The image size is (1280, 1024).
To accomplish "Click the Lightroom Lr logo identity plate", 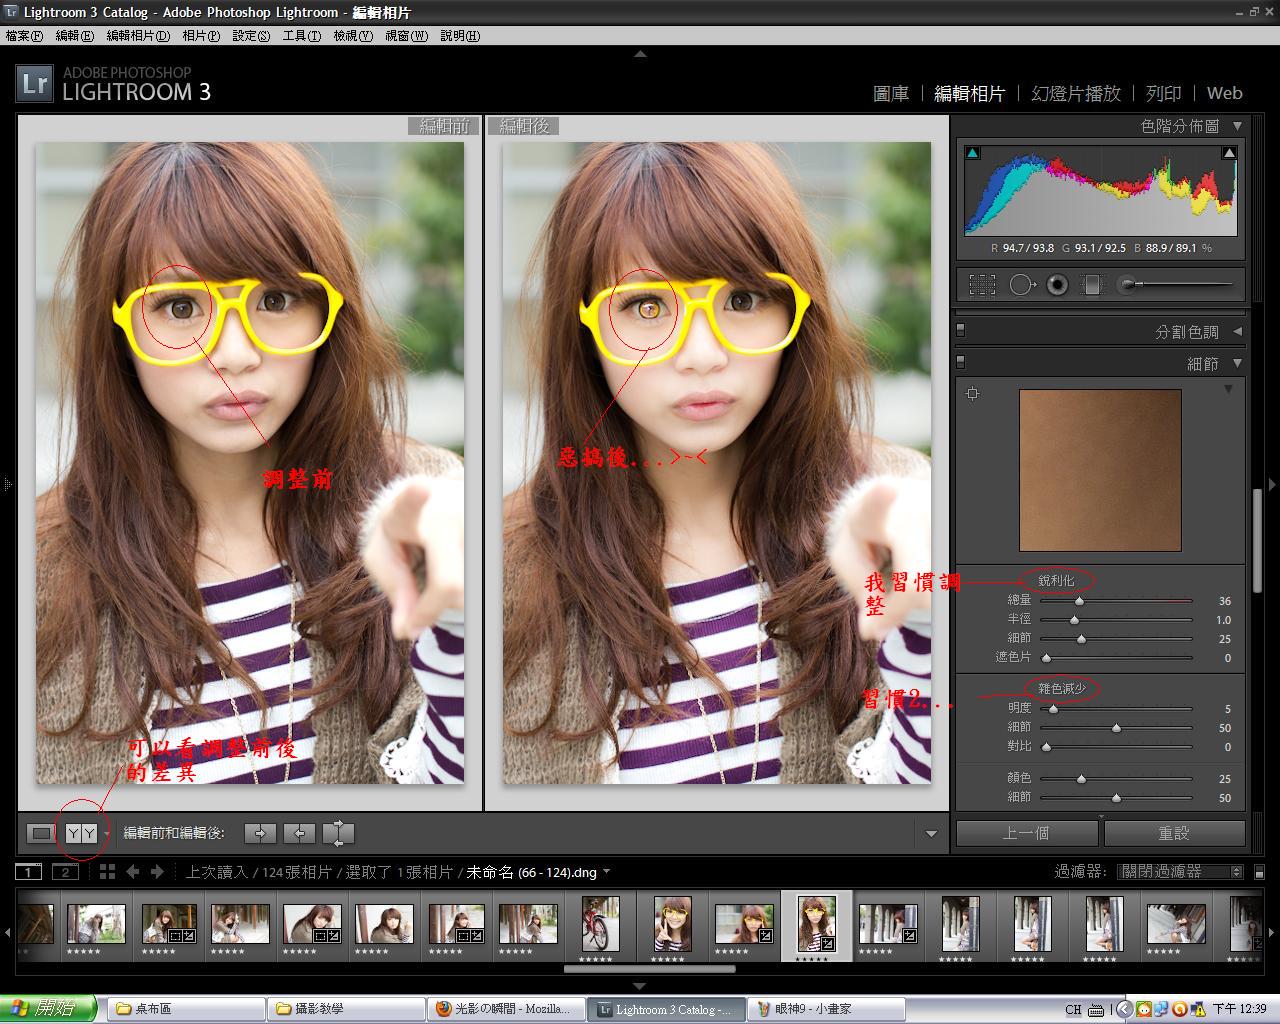I will [x=34, y=84].
